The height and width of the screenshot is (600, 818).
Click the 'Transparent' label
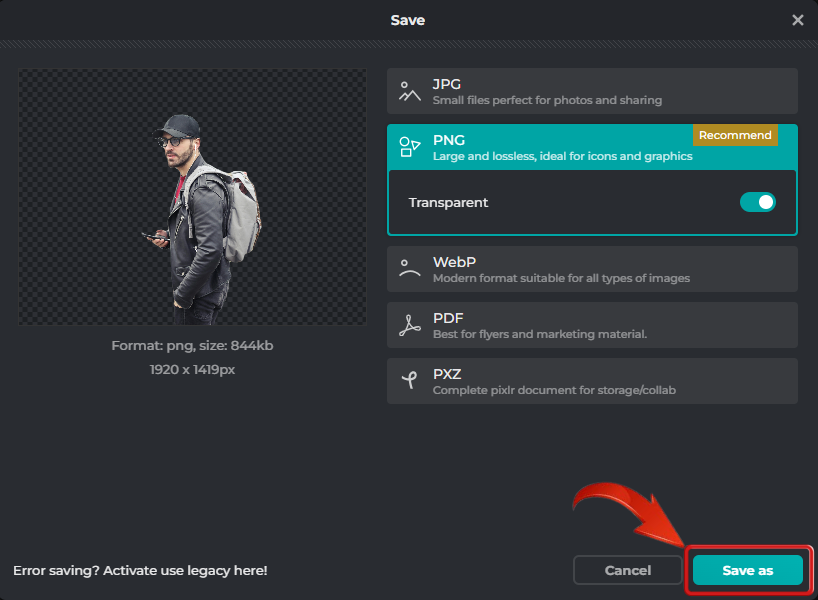point(448,202)
